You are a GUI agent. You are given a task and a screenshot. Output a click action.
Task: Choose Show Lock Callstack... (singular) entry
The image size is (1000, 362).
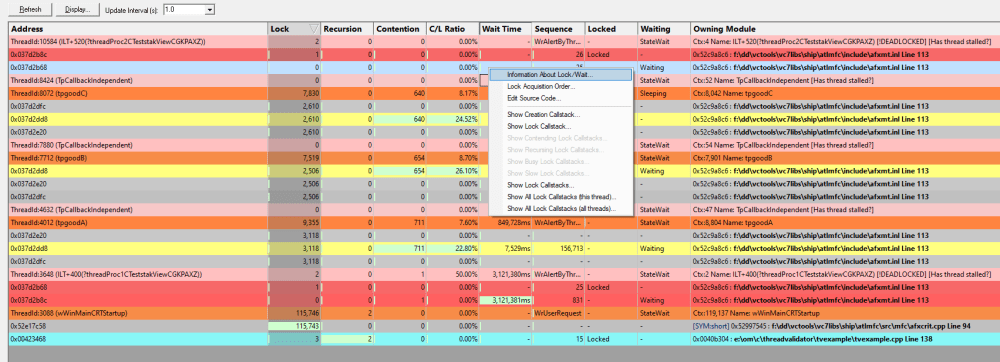561,126
